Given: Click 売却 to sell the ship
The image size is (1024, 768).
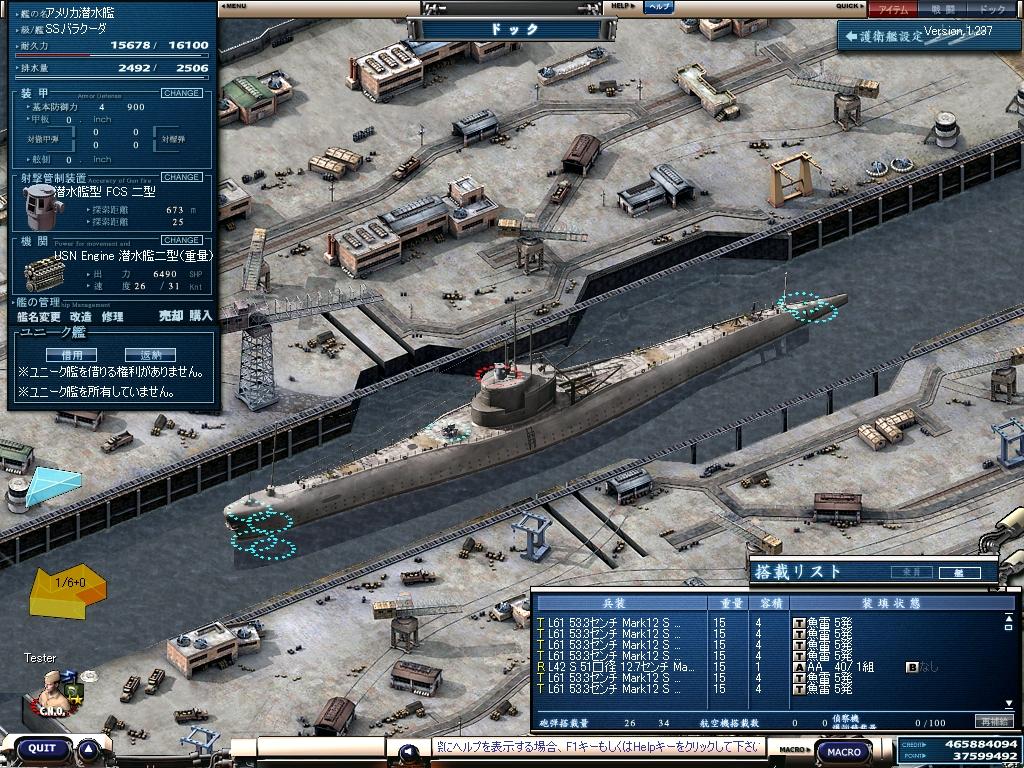Looking at the screenshot, I should 170,316.
